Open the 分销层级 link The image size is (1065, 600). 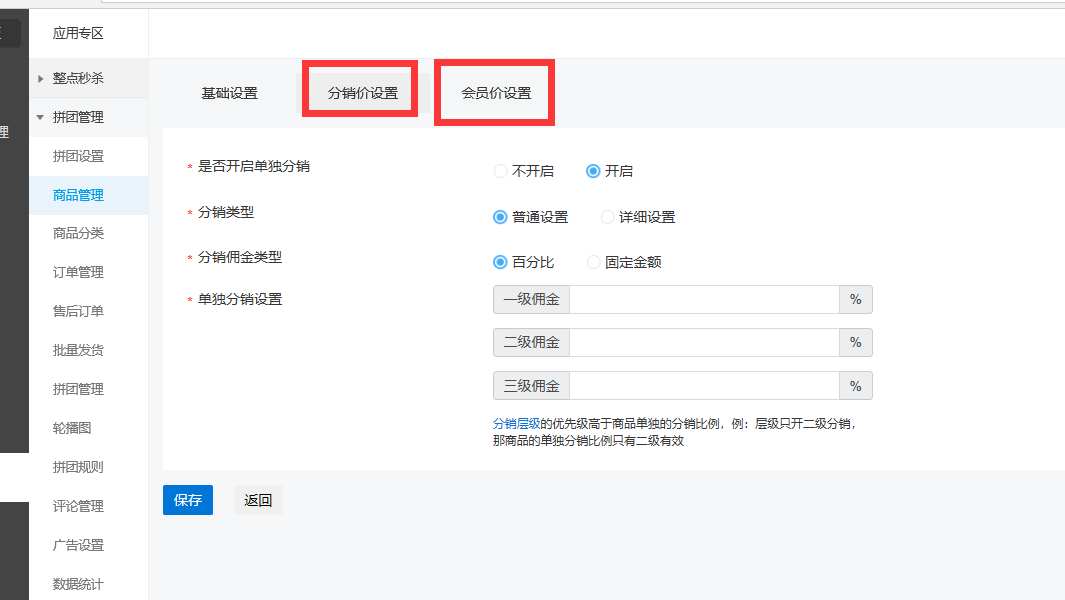pyautogui.click(x=516, y=423)
